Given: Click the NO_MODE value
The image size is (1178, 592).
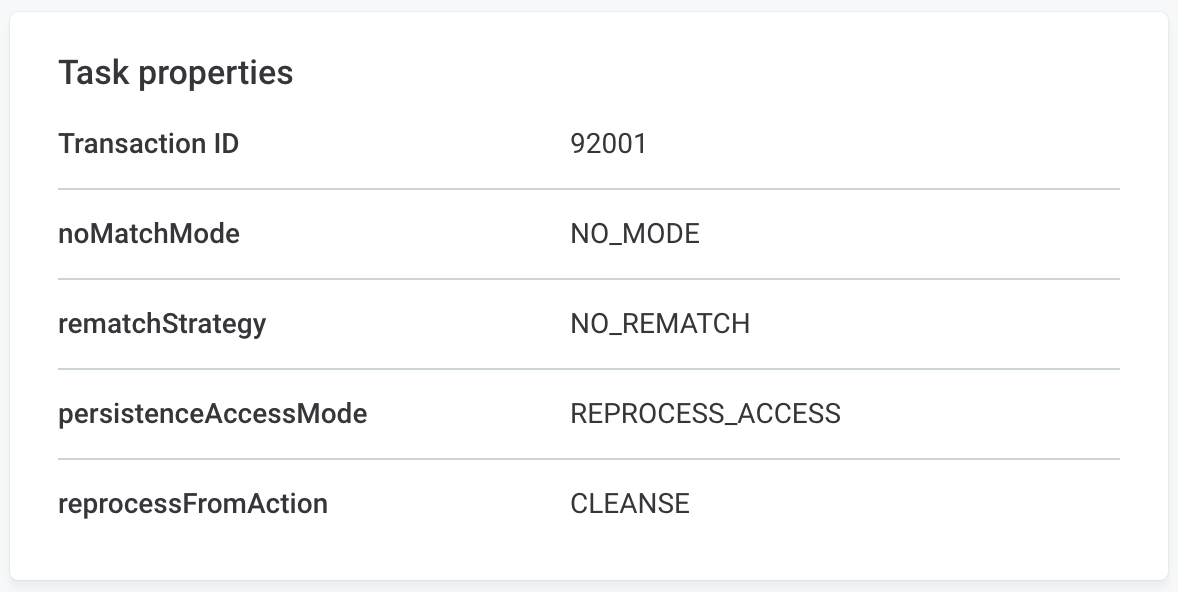Looking at the screenshot, I should coord(635,234).
